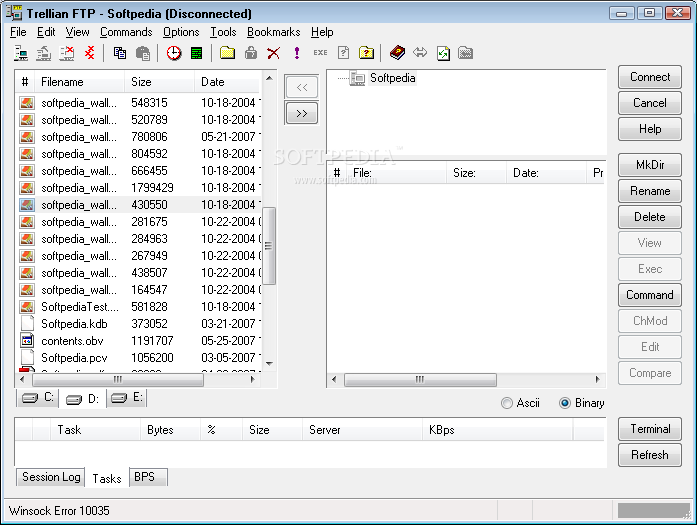This screenshot has height=525, width=697.
Task: Open the Tools menu
Action: 223,32
